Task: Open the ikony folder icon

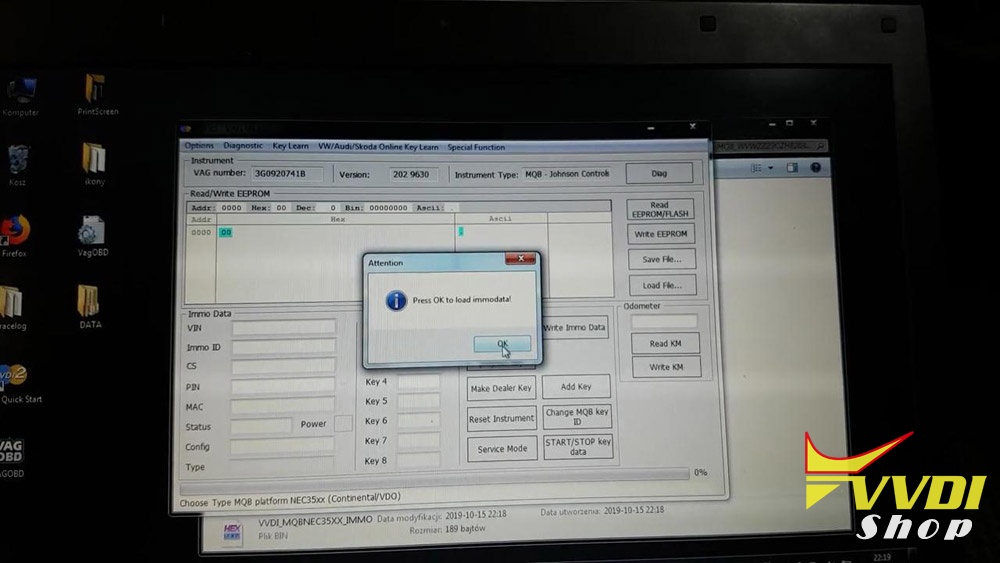Action: pyautogui.click(x=94, y=165)
